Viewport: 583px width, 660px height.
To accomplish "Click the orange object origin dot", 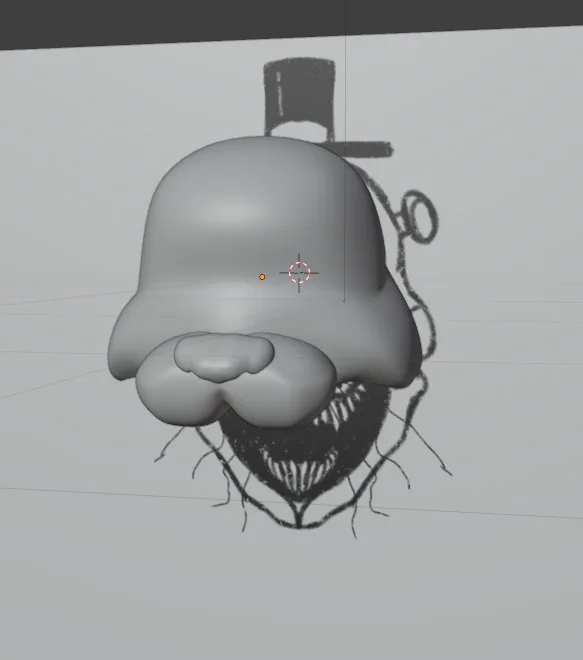I will pyautogui.click(x=262, y=277).
